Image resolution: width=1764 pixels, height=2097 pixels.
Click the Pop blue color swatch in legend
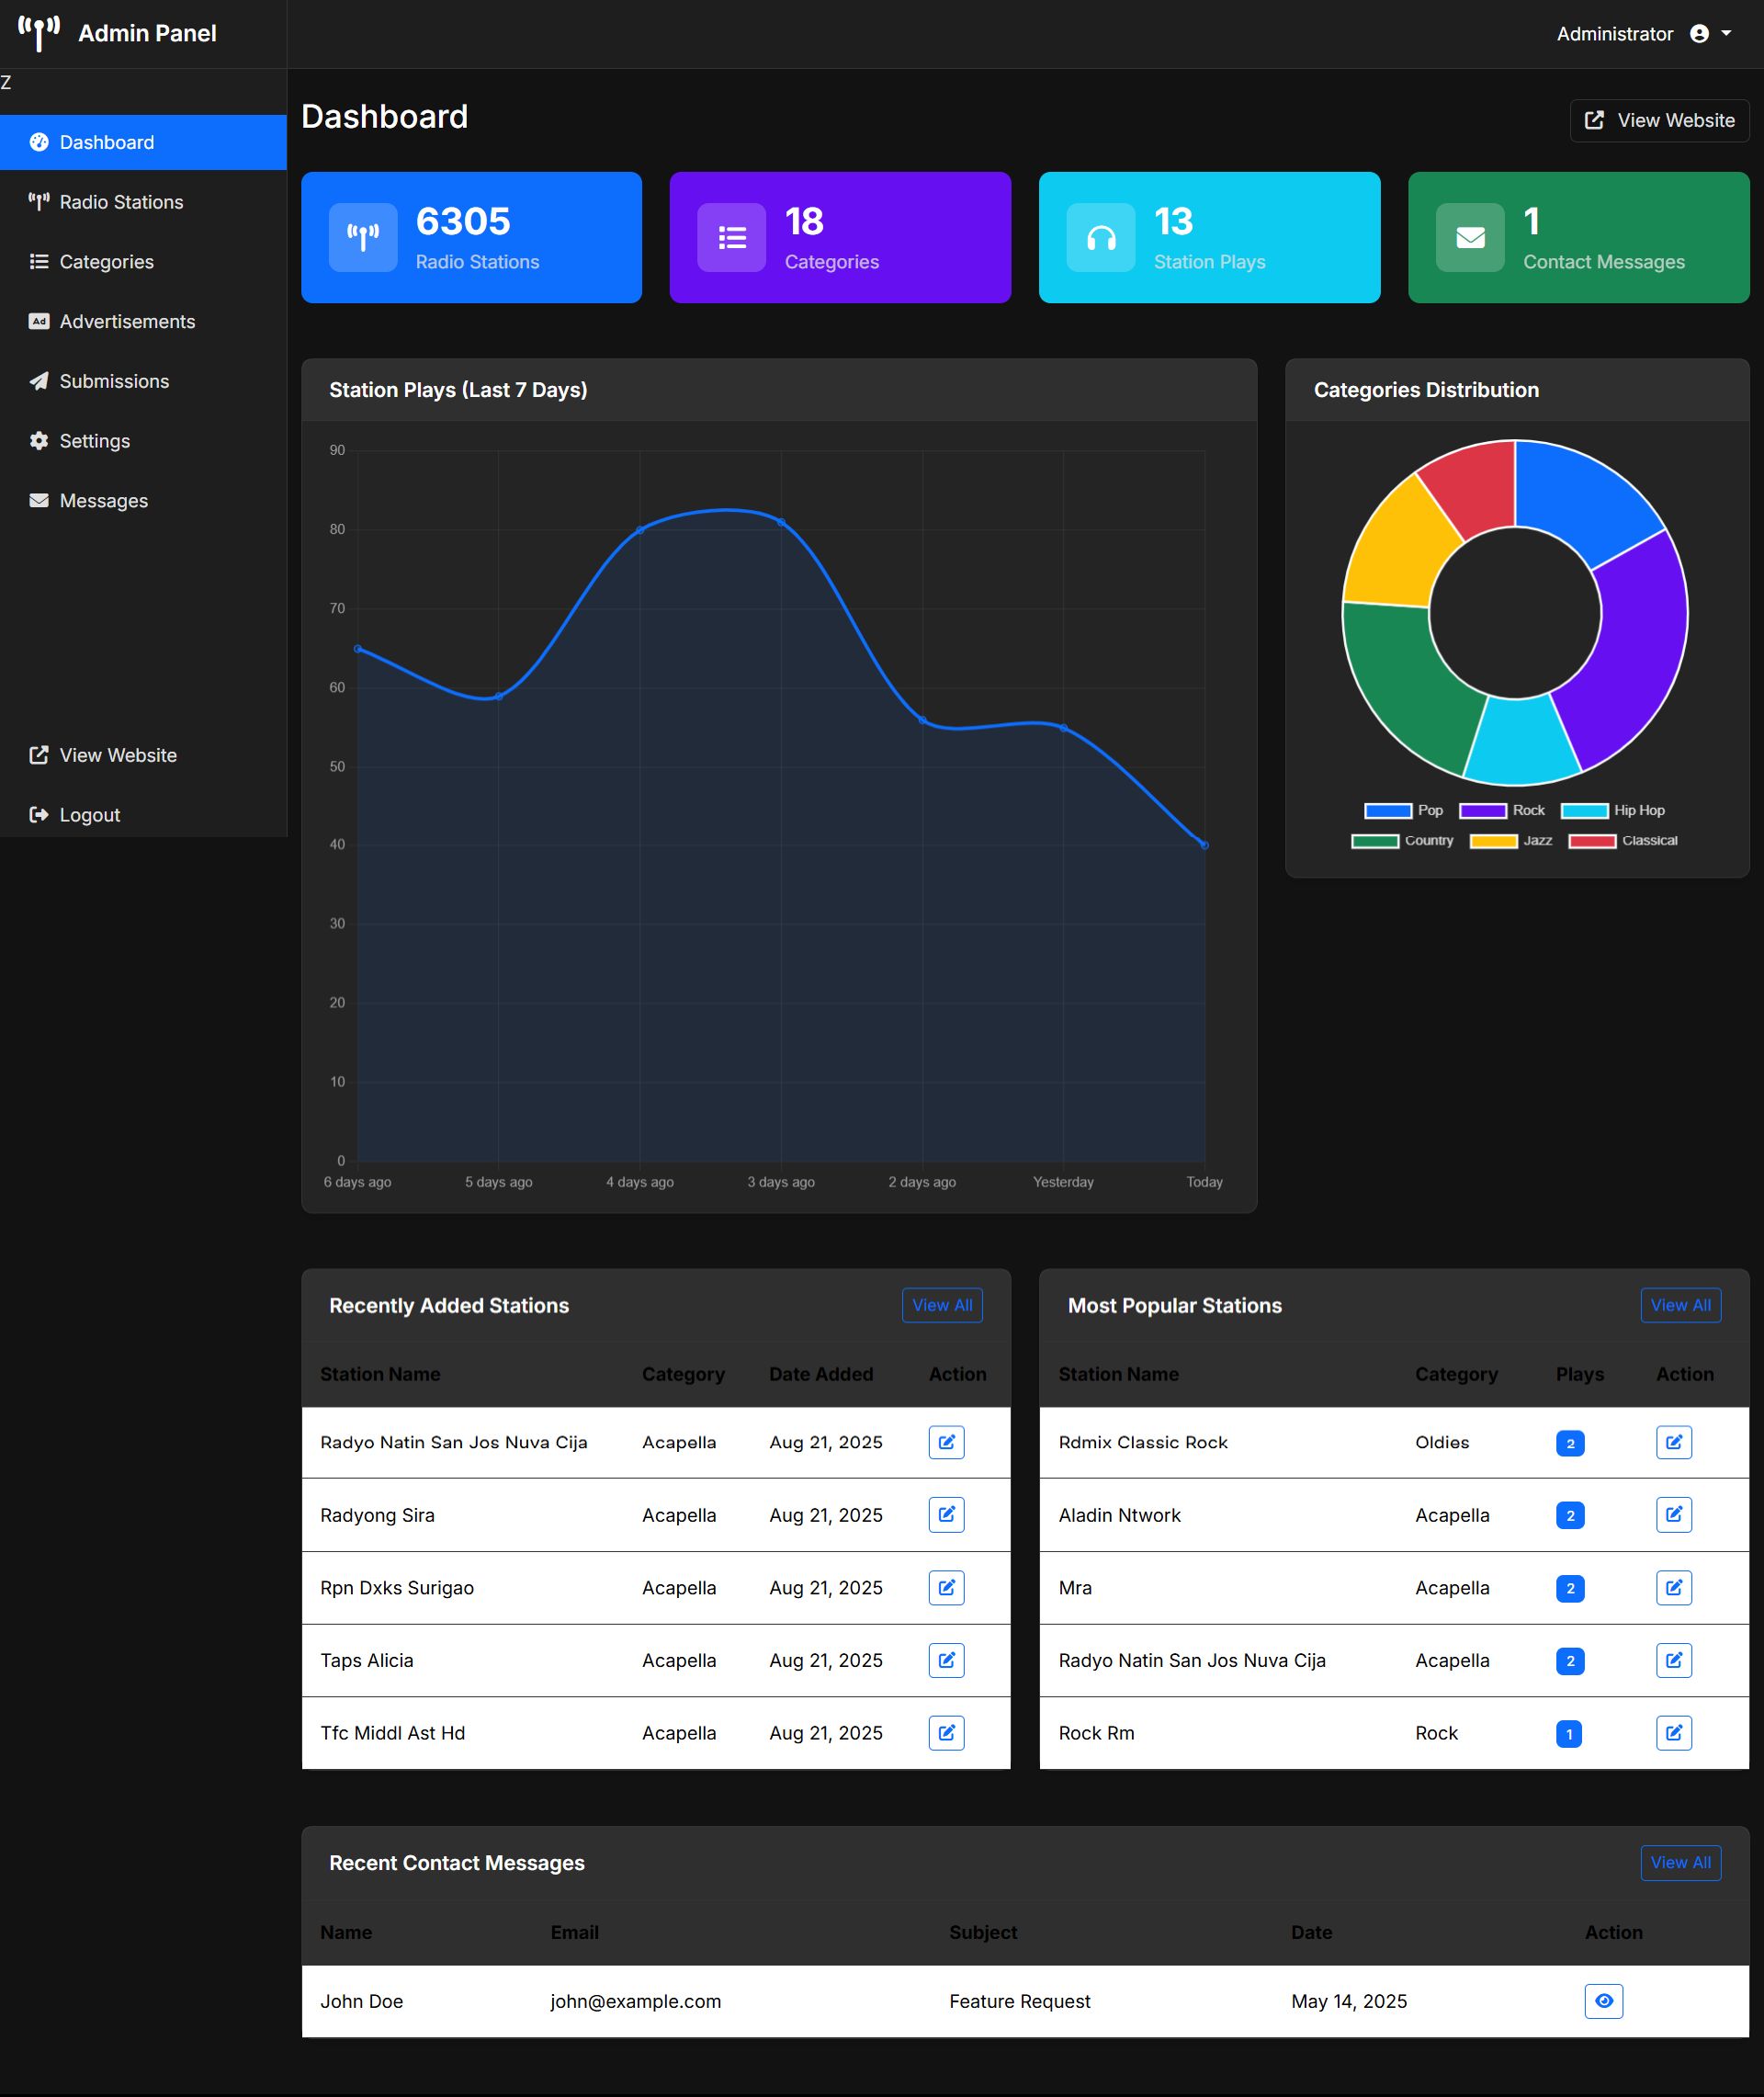pyautogui.click(x=1387, y=810)
